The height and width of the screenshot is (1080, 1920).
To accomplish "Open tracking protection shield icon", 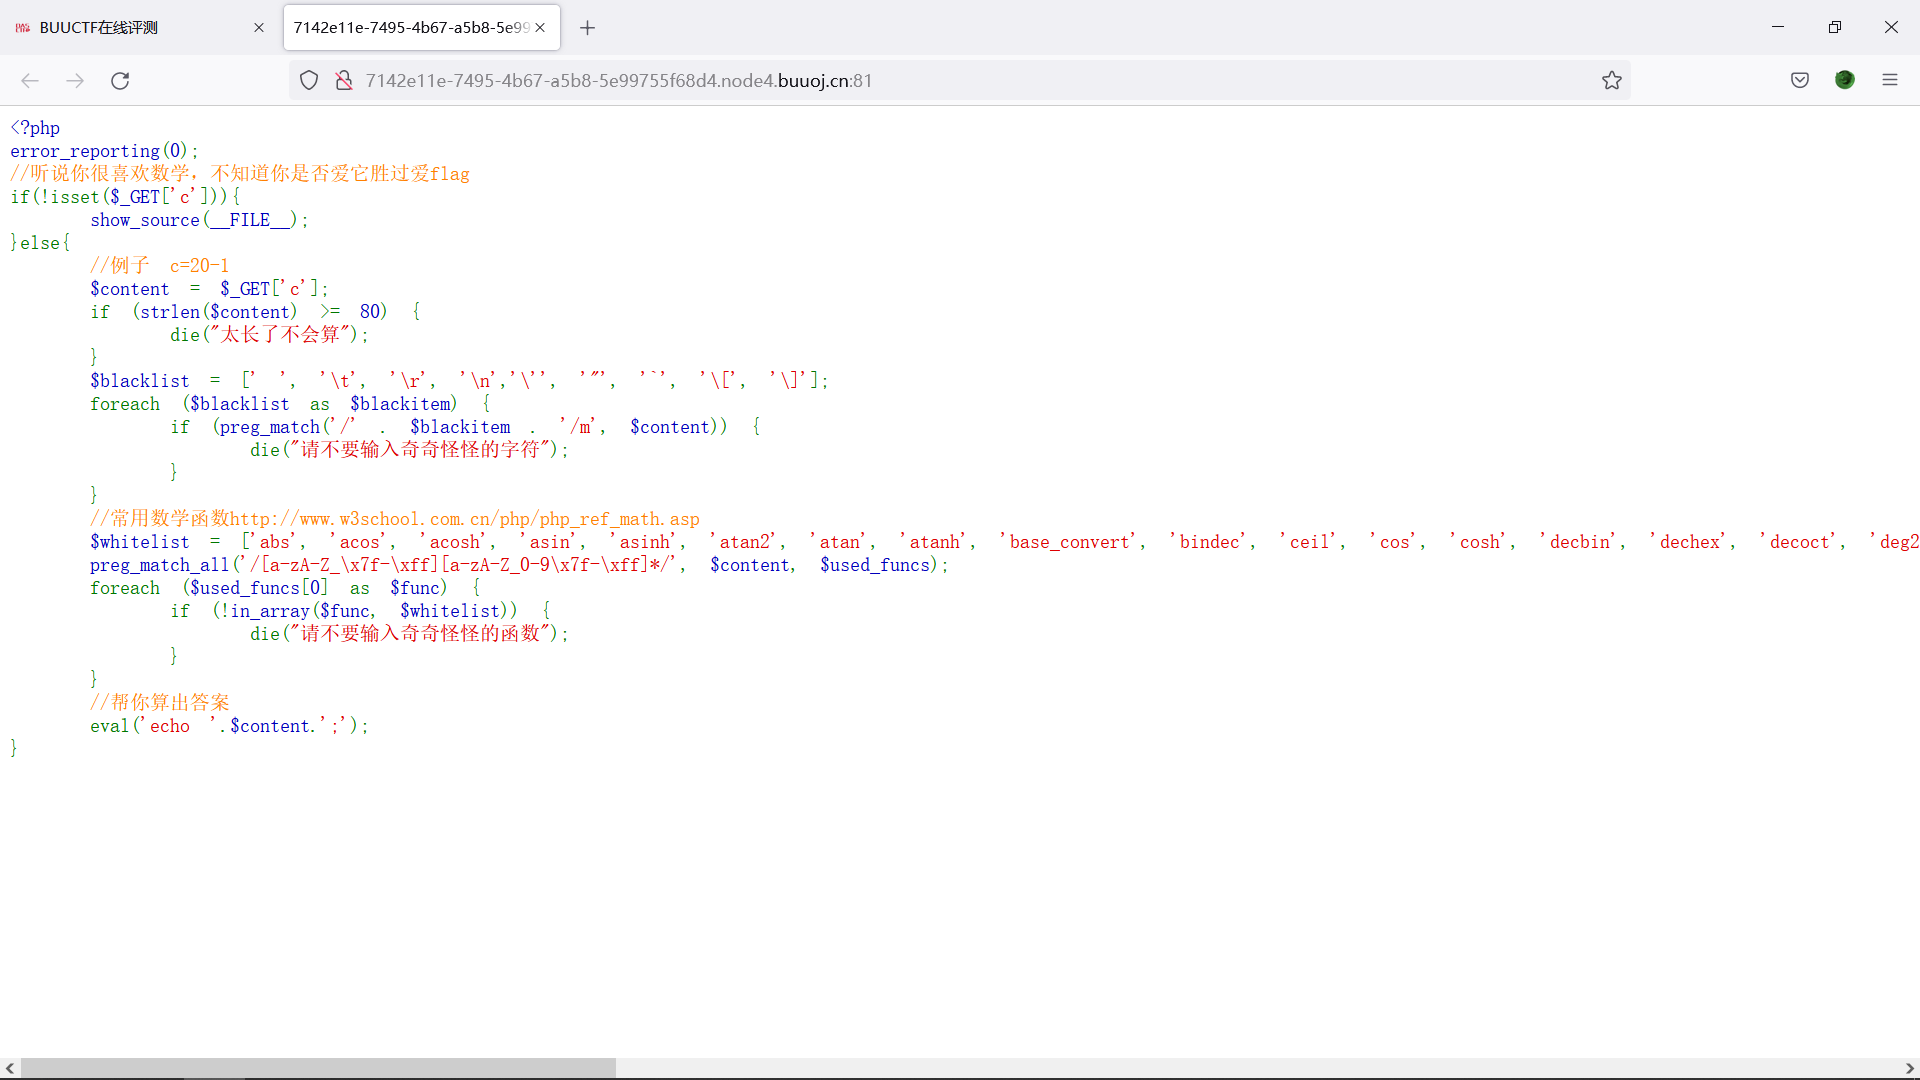I will [x=309, y=81].
